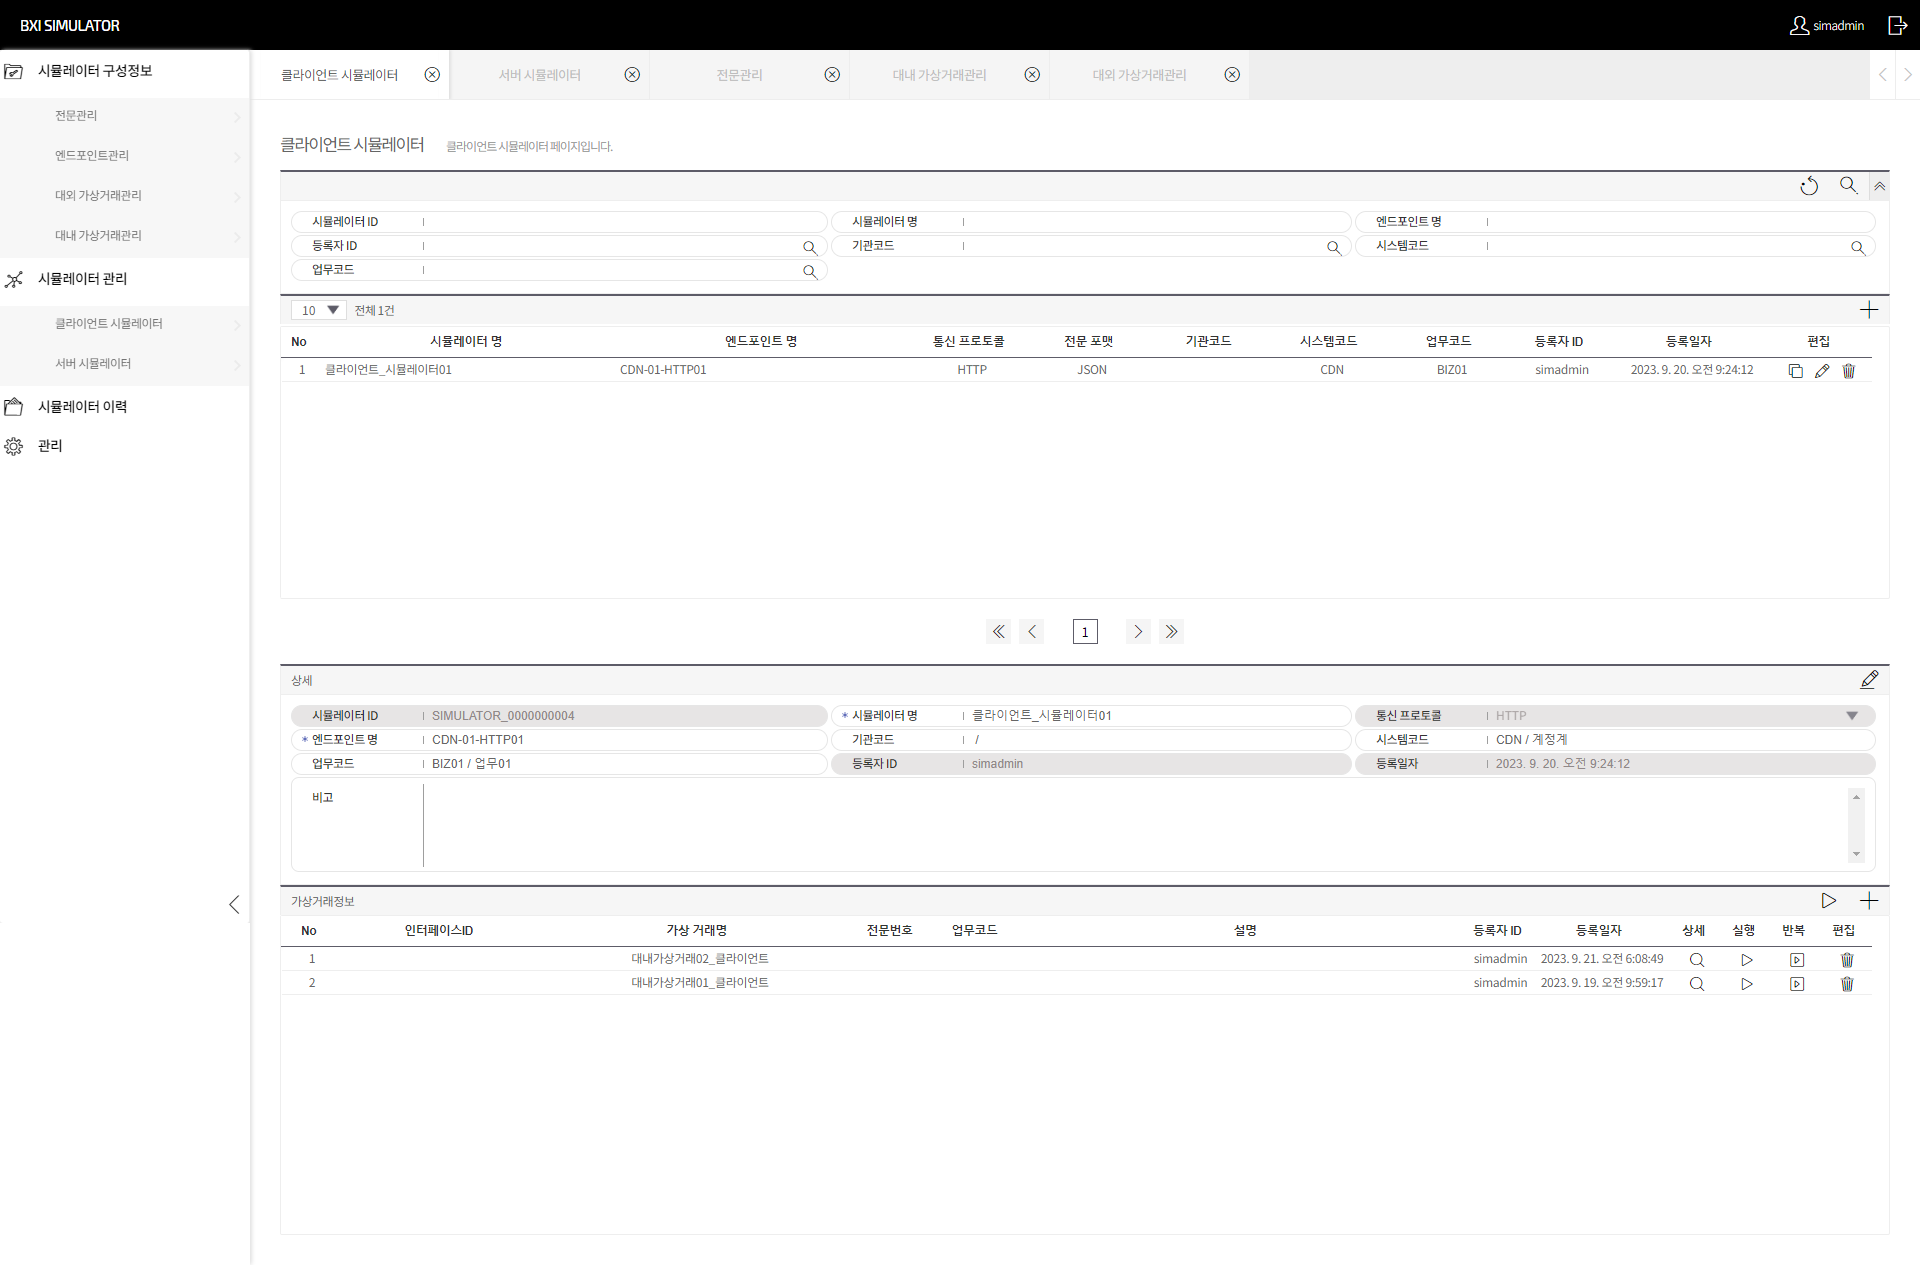Switch to the 대외 가상거래관리 tab
This screenshot has height=1265, width=1920.
1139,75
